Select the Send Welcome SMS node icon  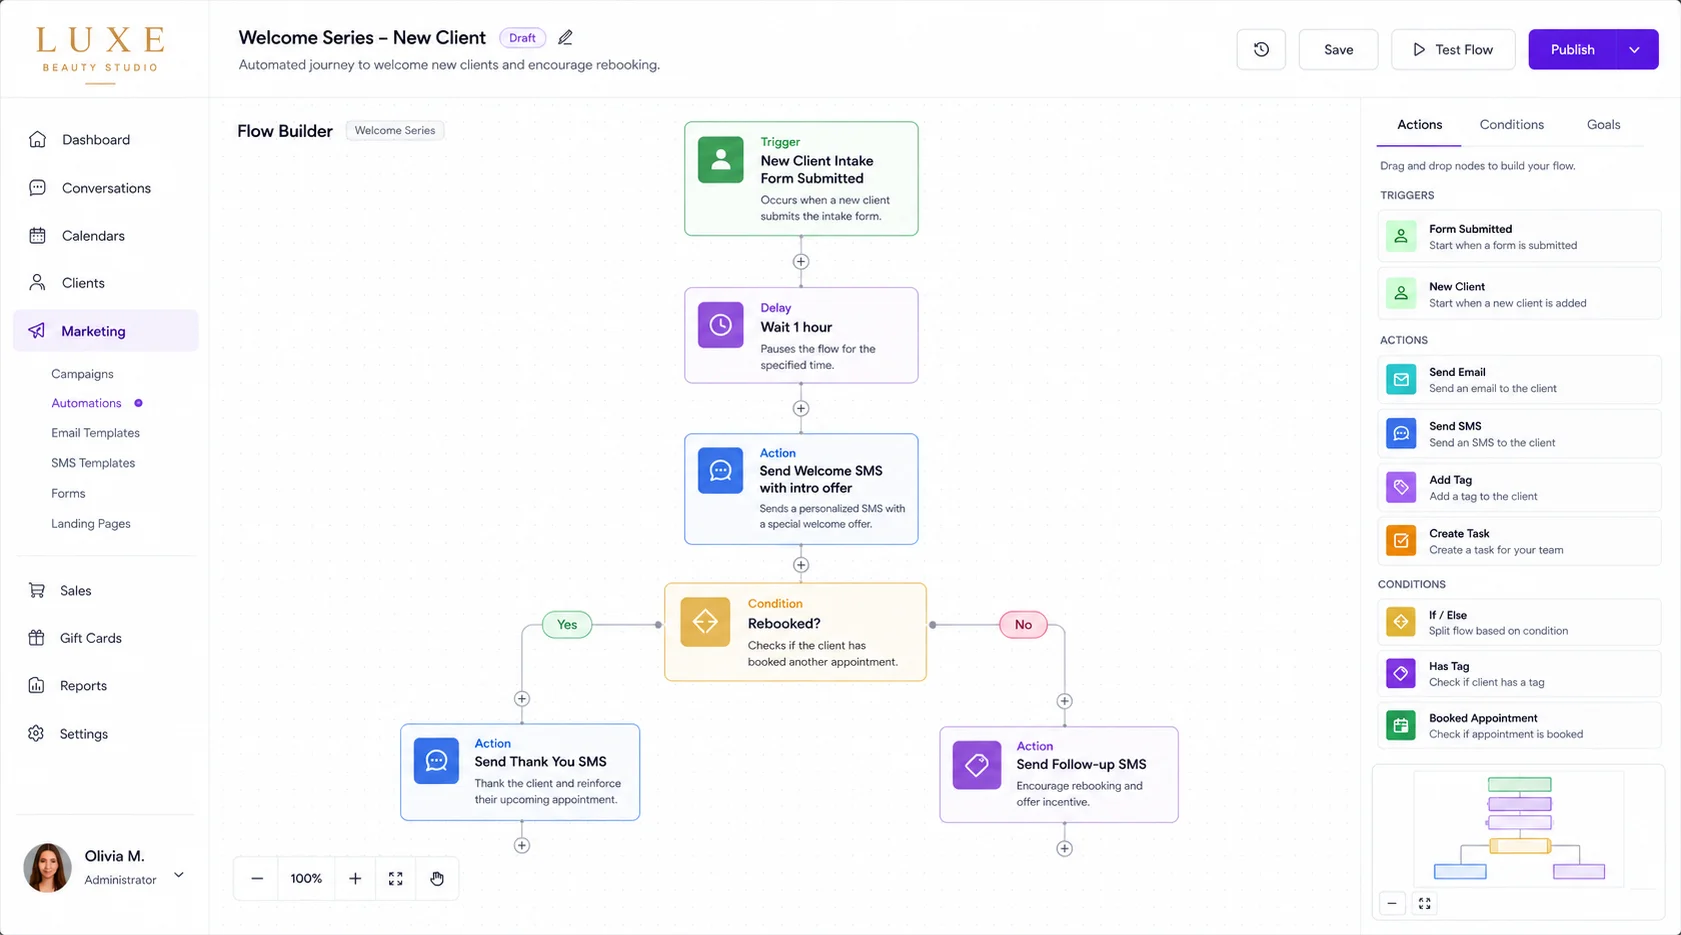tap(720, 471)
